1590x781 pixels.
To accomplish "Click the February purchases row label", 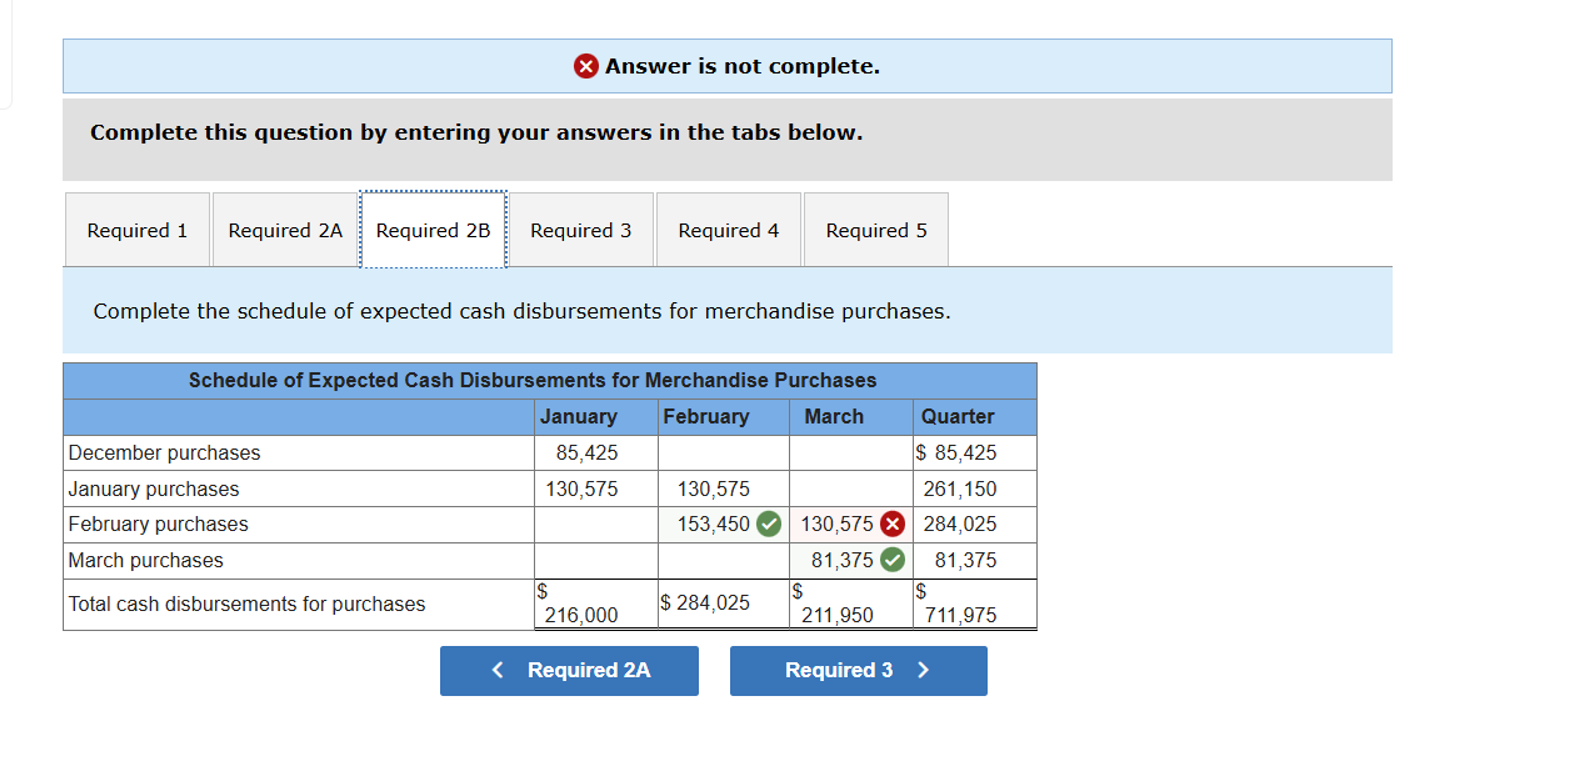I will click(x=158, y=524).
